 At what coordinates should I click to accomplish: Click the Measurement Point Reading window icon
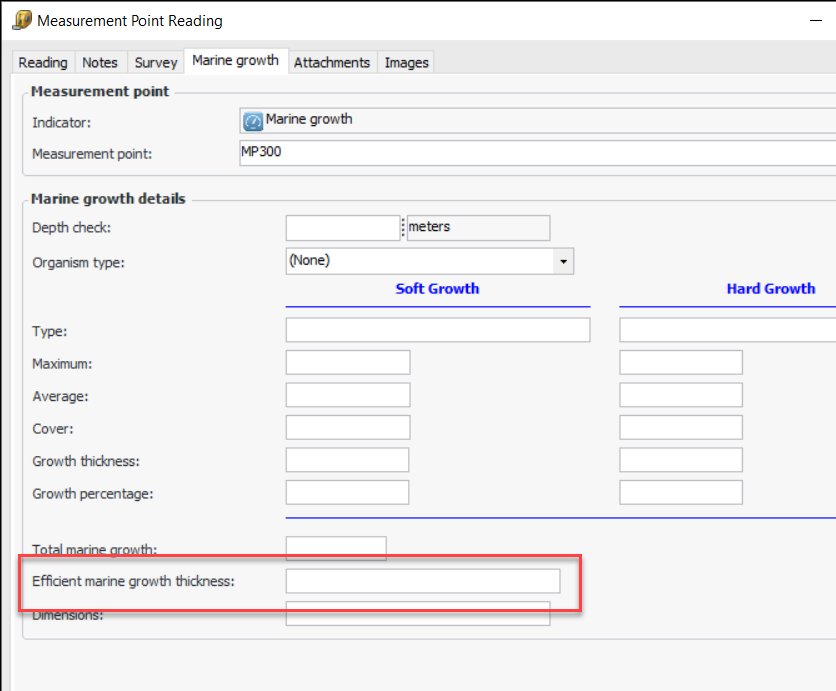(22, 20)
